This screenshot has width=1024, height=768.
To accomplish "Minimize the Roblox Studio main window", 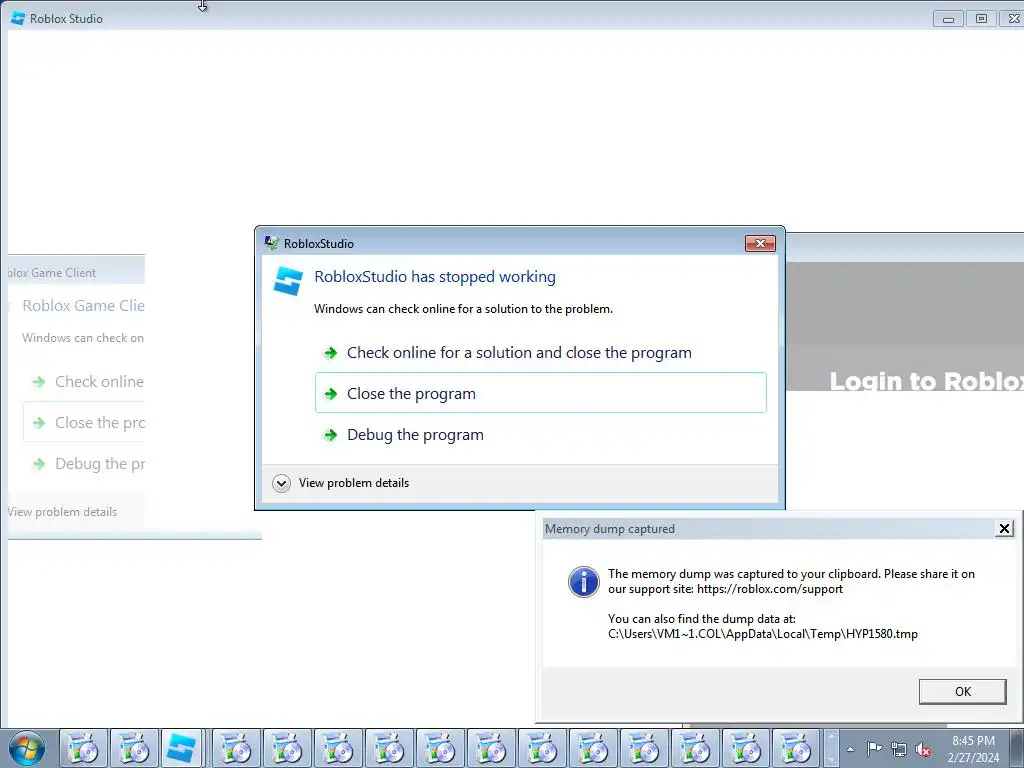I will 948,19.
